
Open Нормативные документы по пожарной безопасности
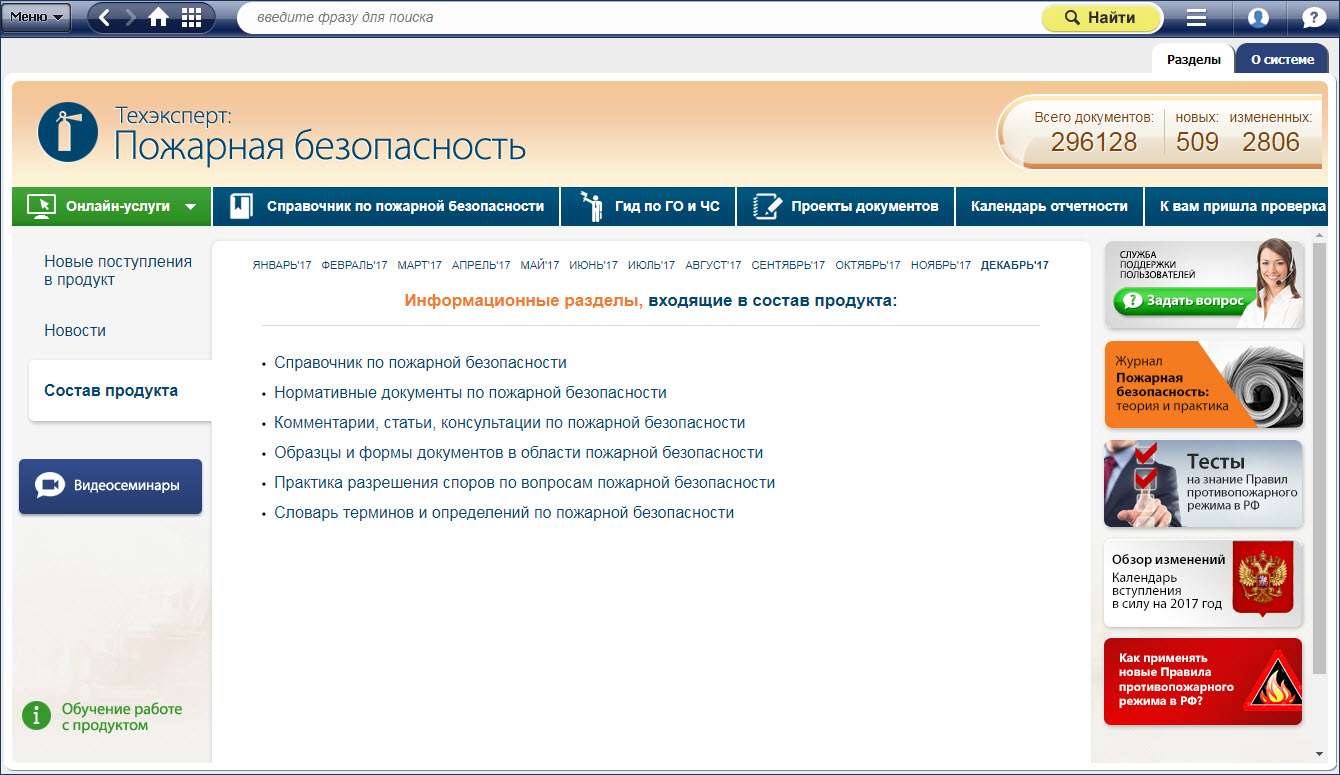point(471,393)
